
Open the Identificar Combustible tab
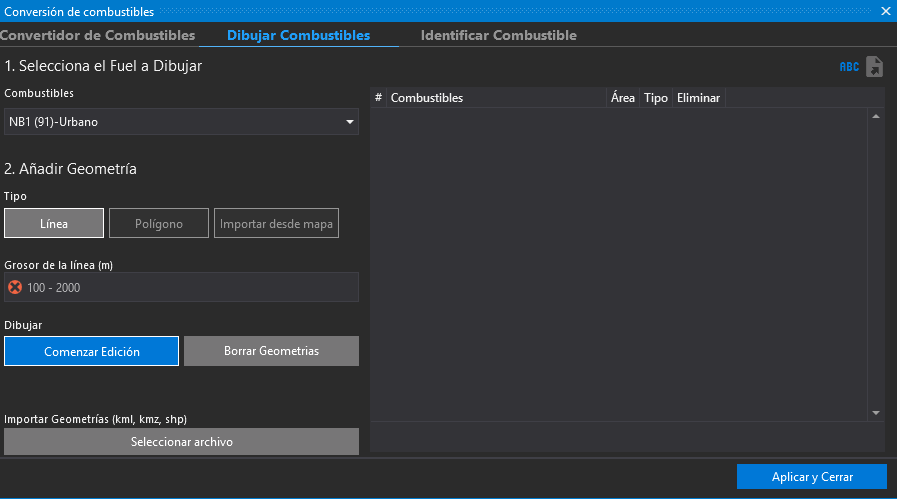coord(498,35)
